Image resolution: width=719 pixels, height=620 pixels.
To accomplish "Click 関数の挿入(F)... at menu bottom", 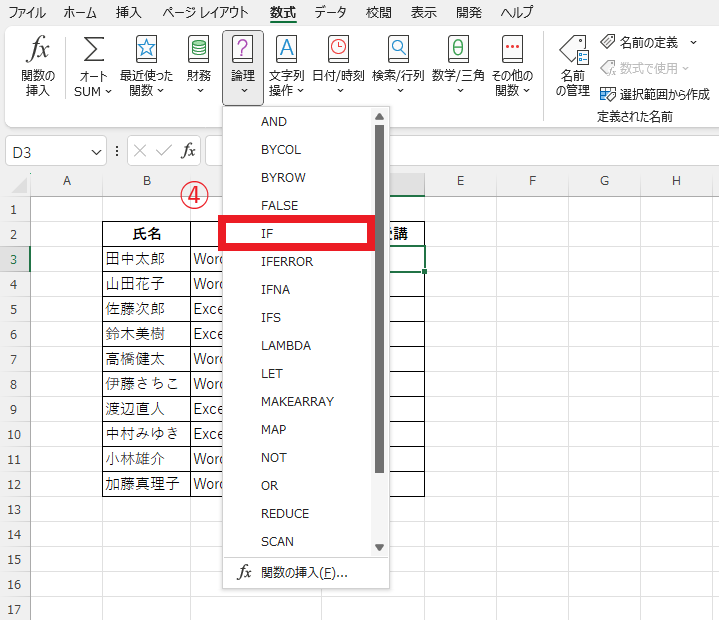I will (306, 573).
